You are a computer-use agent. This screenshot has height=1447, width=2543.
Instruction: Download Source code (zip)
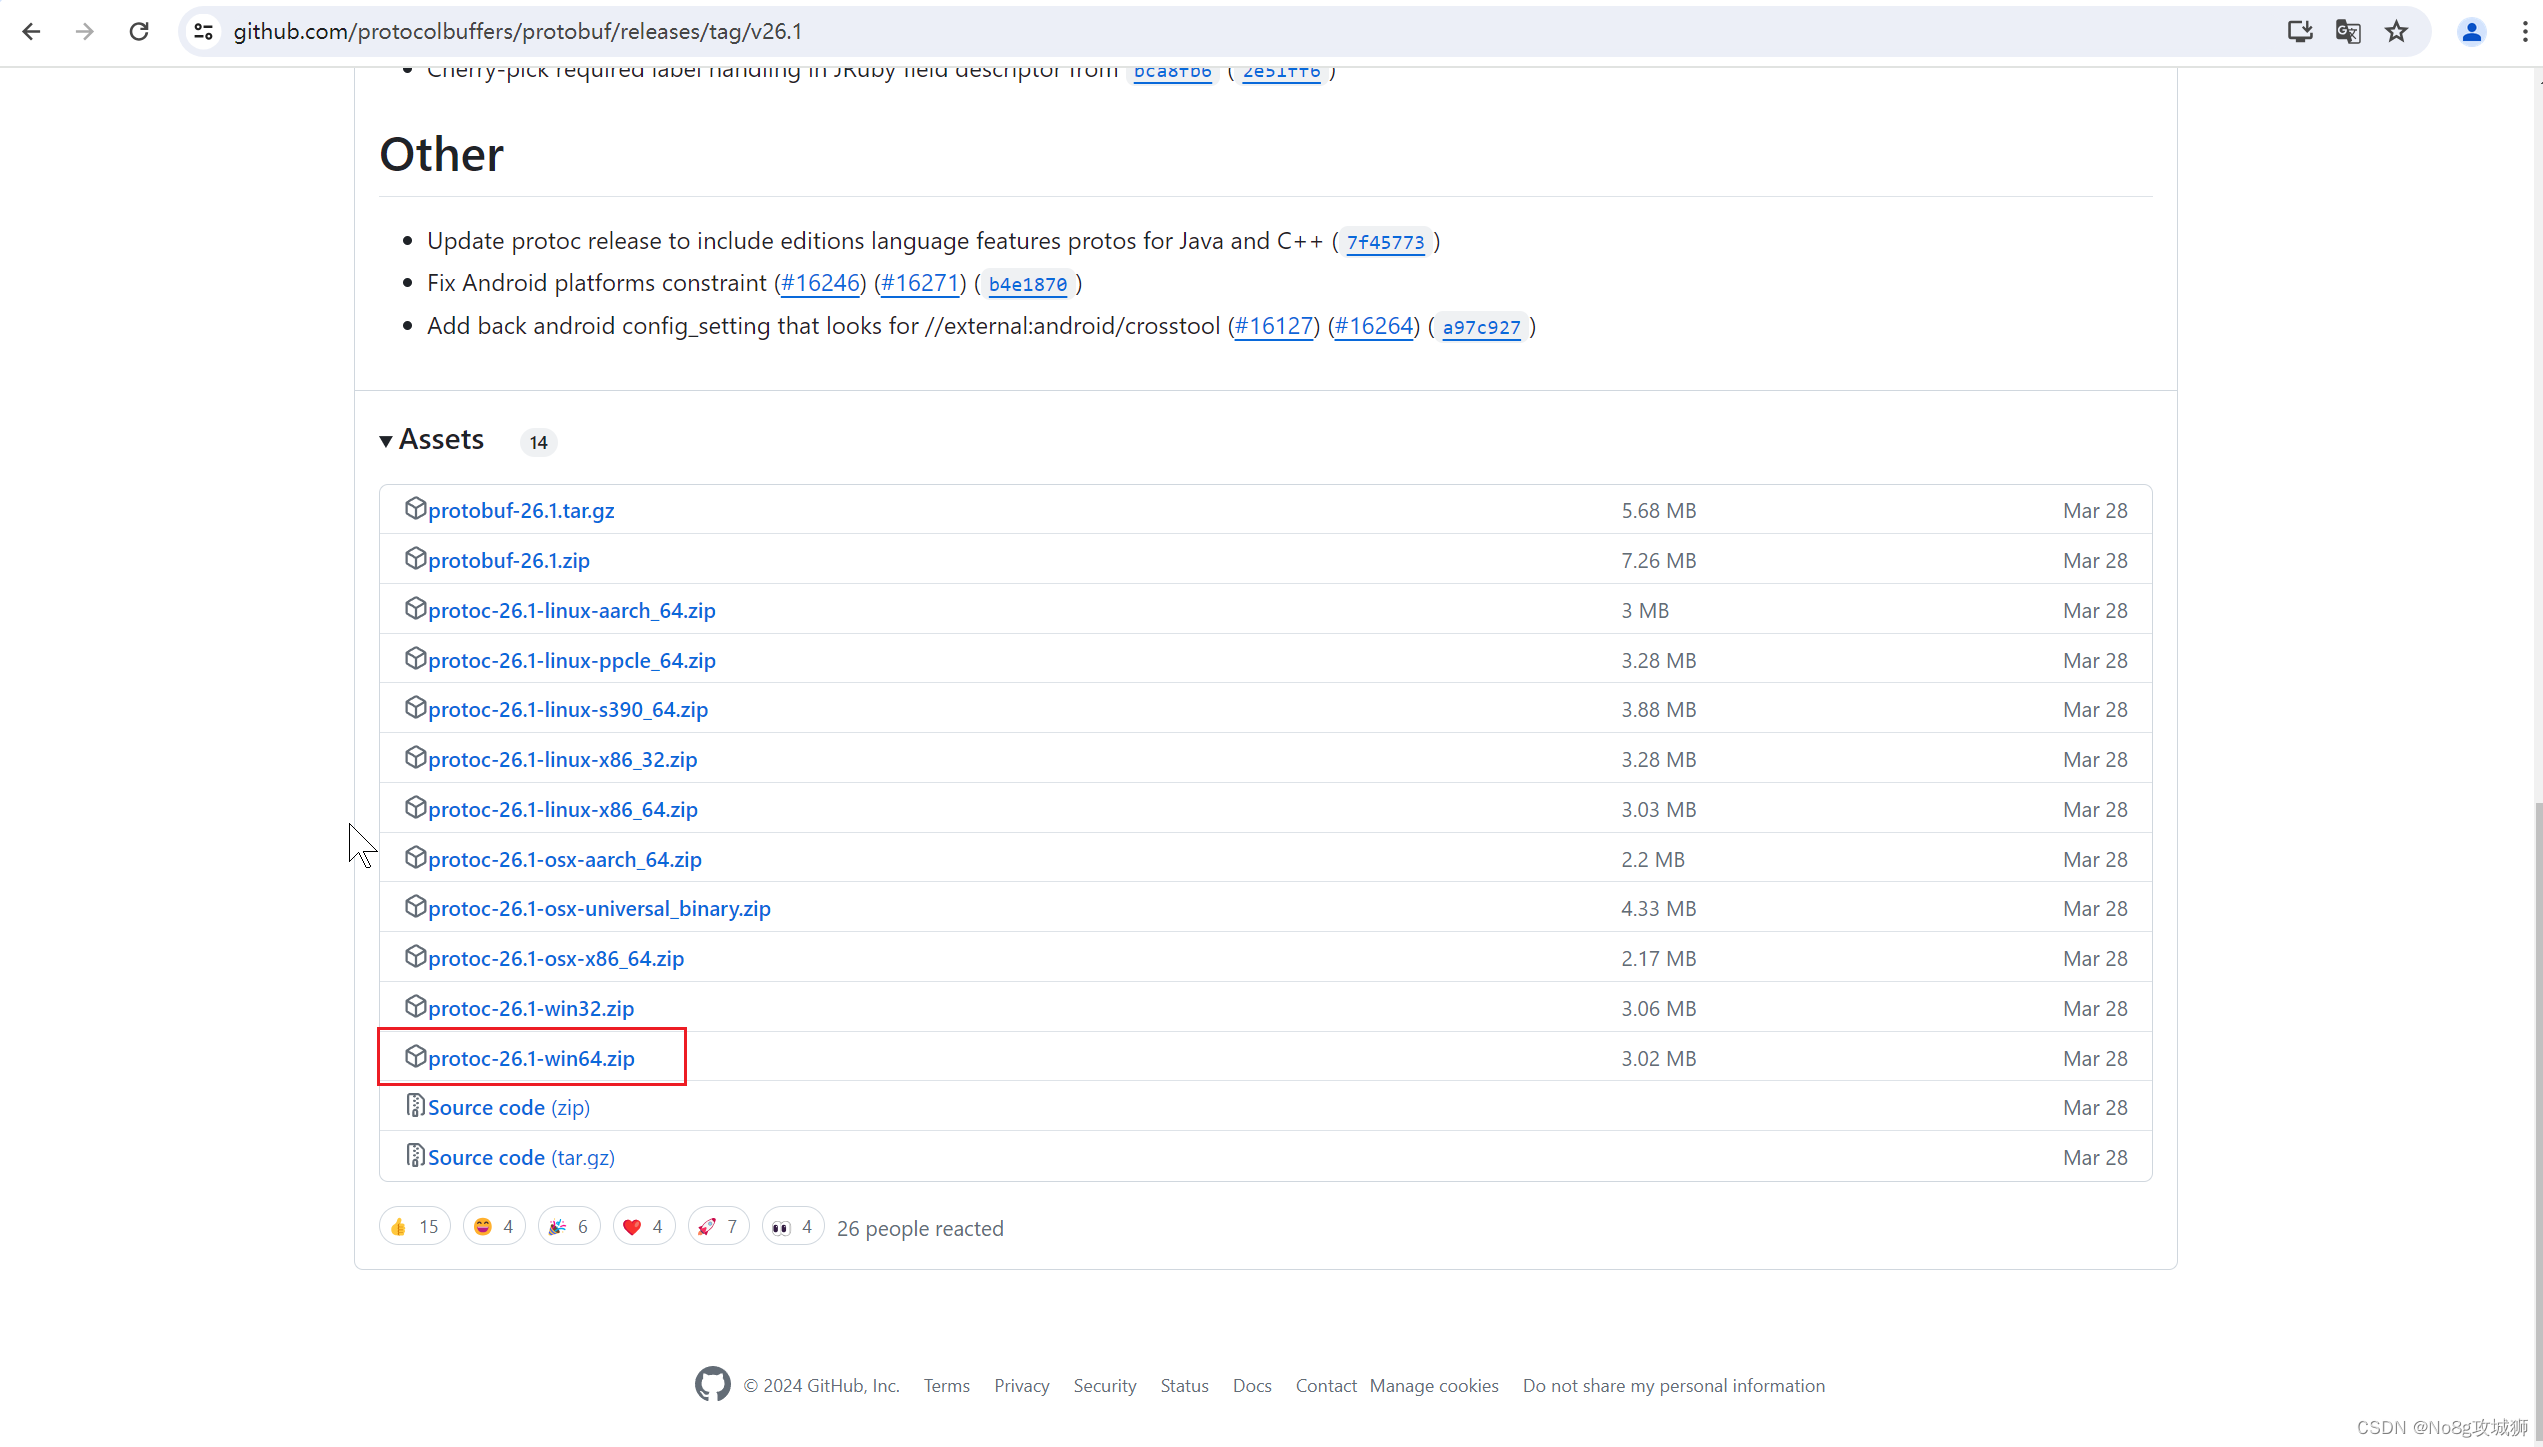tap(509, 1108)
